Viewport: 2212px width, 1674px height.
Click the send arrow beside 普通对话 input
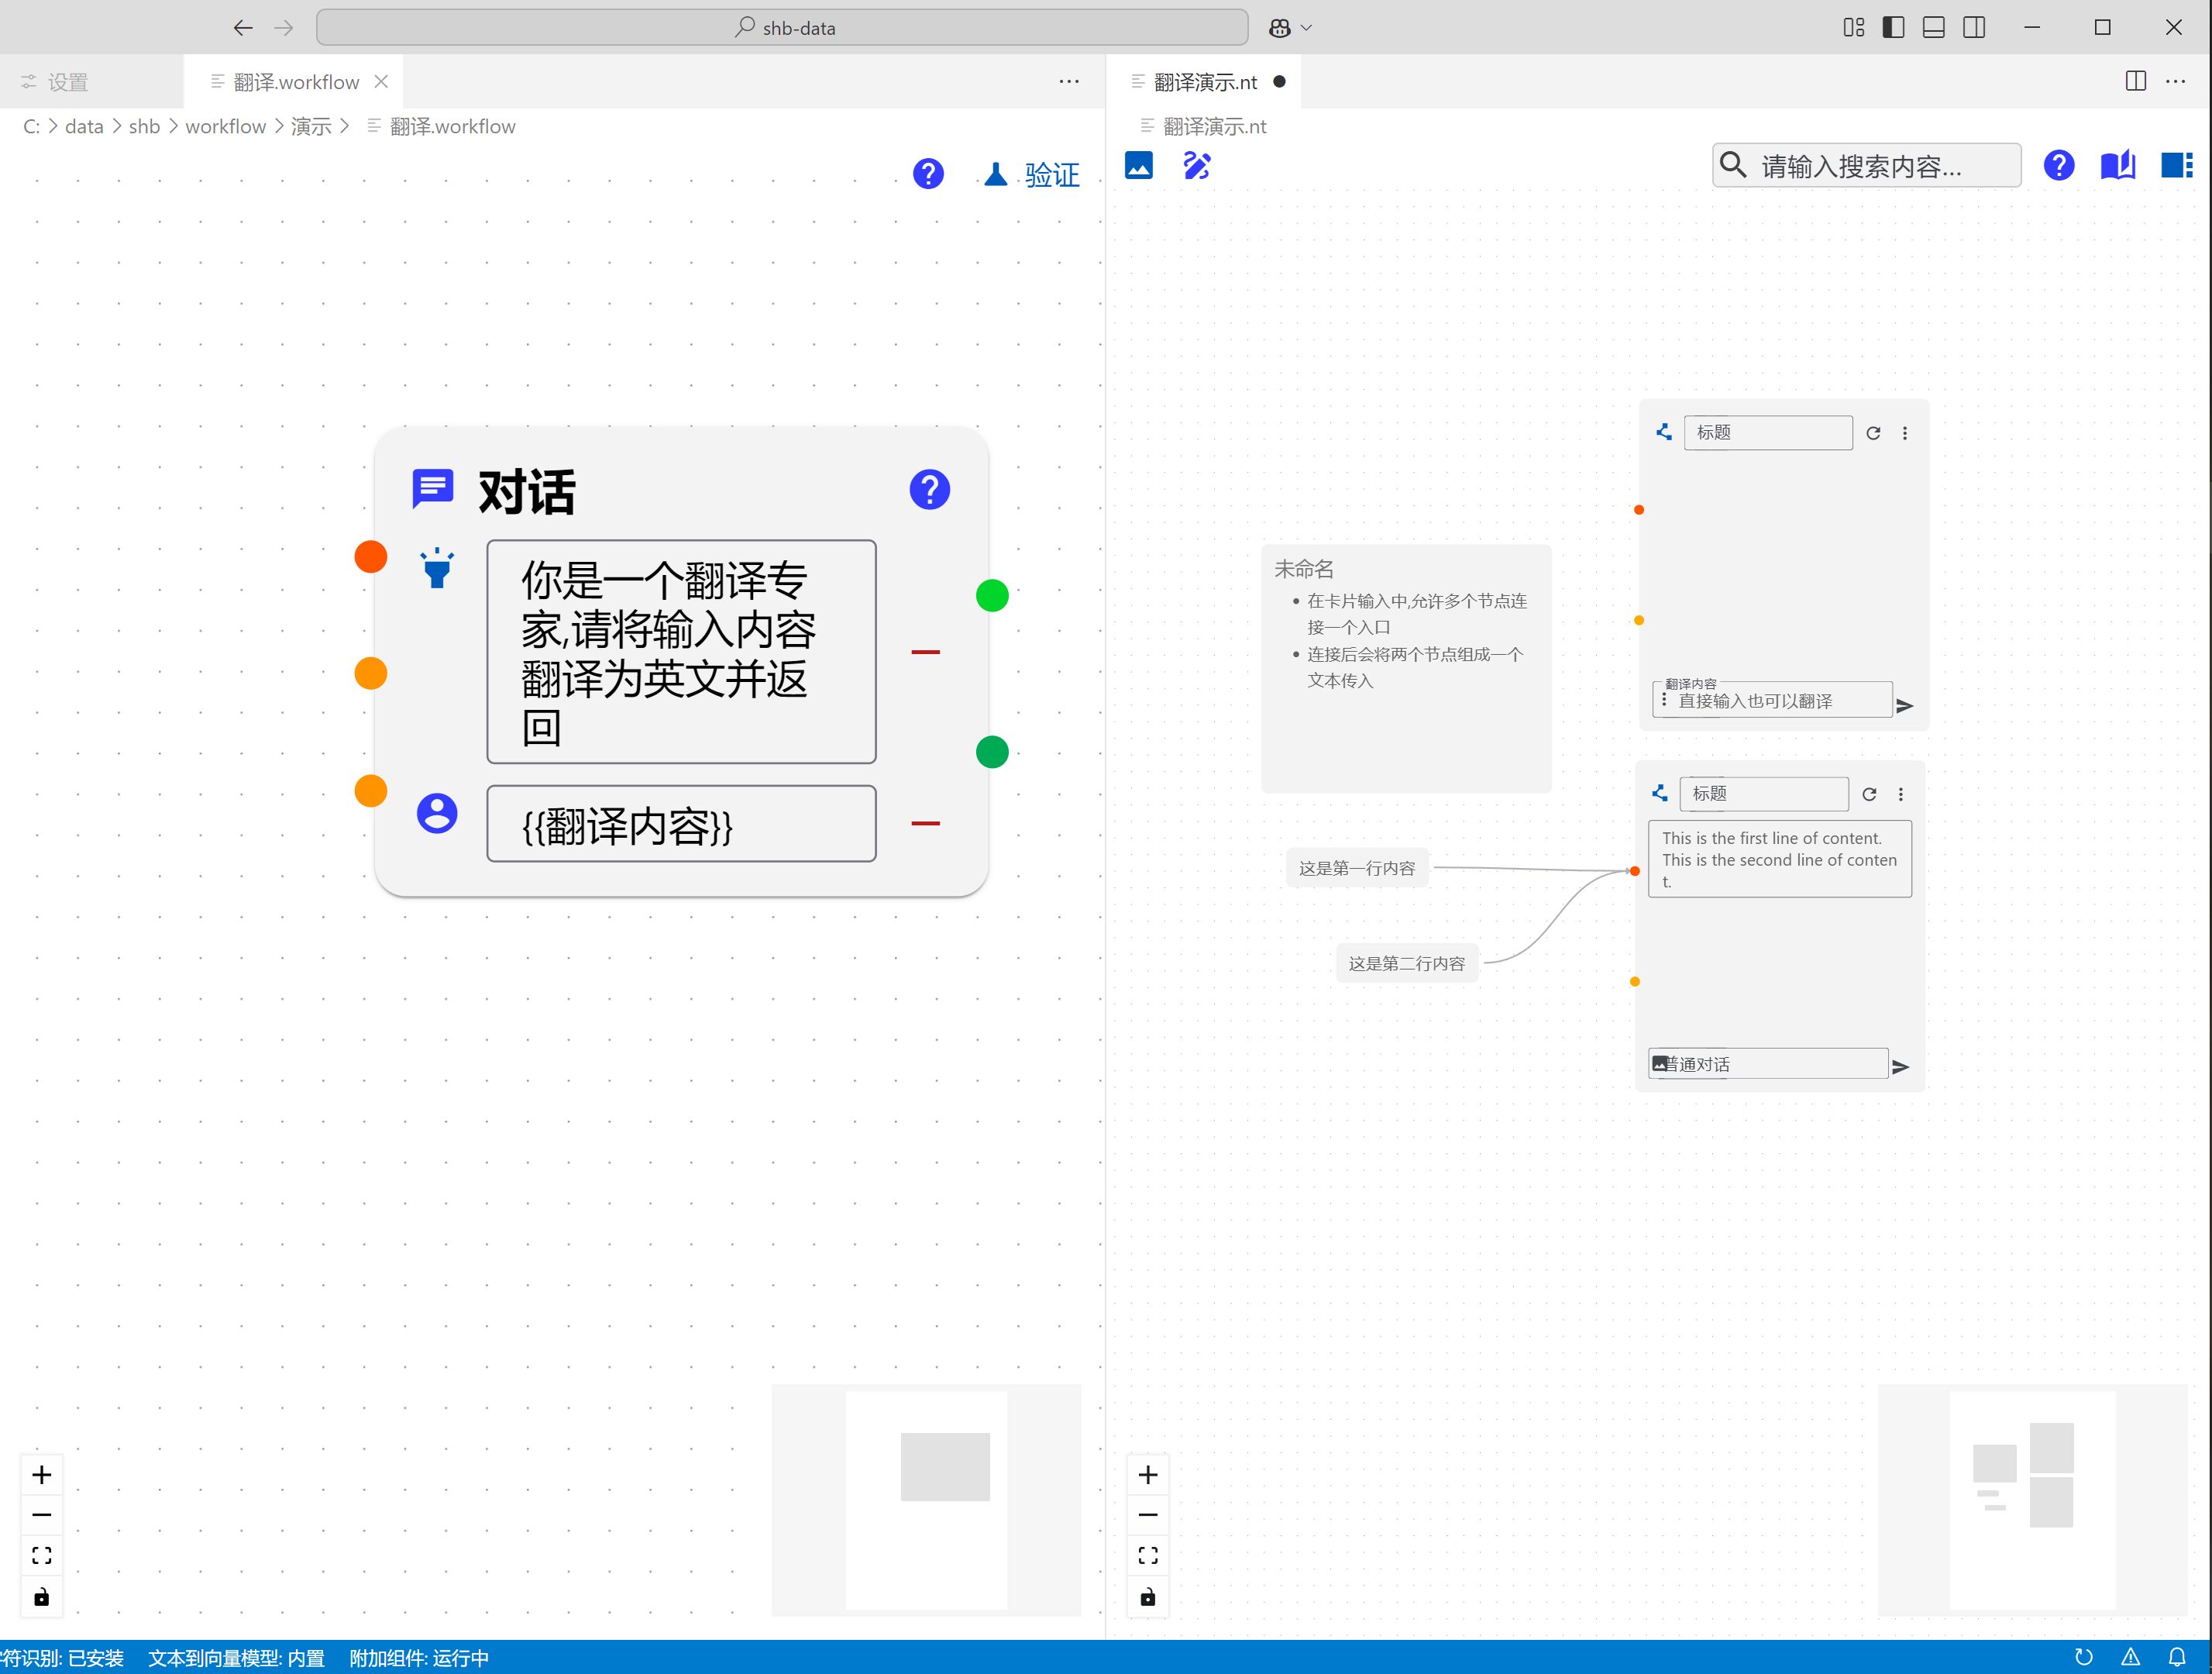(x=1901, y=1067)
